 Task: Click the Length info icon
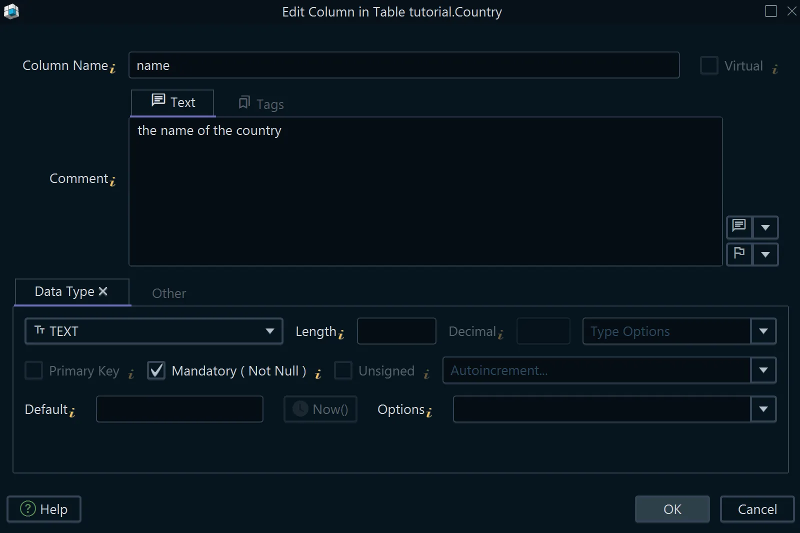[x=341, y=335]
